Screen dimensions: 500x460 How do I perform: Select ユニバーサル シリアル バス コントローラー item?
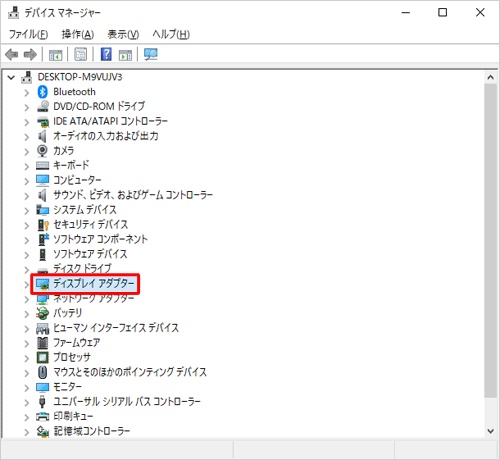pos(127,401)
